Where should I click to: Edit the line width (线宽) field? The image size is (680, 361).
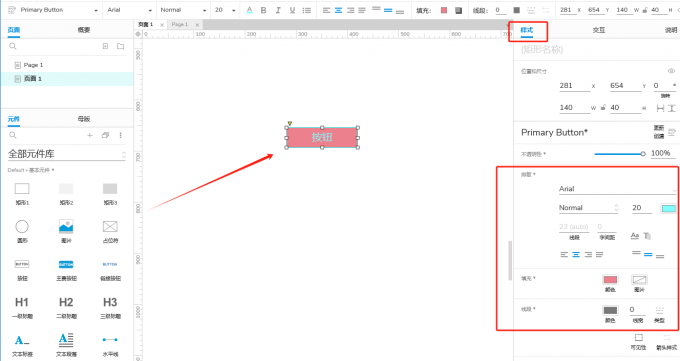pos(638,310)
